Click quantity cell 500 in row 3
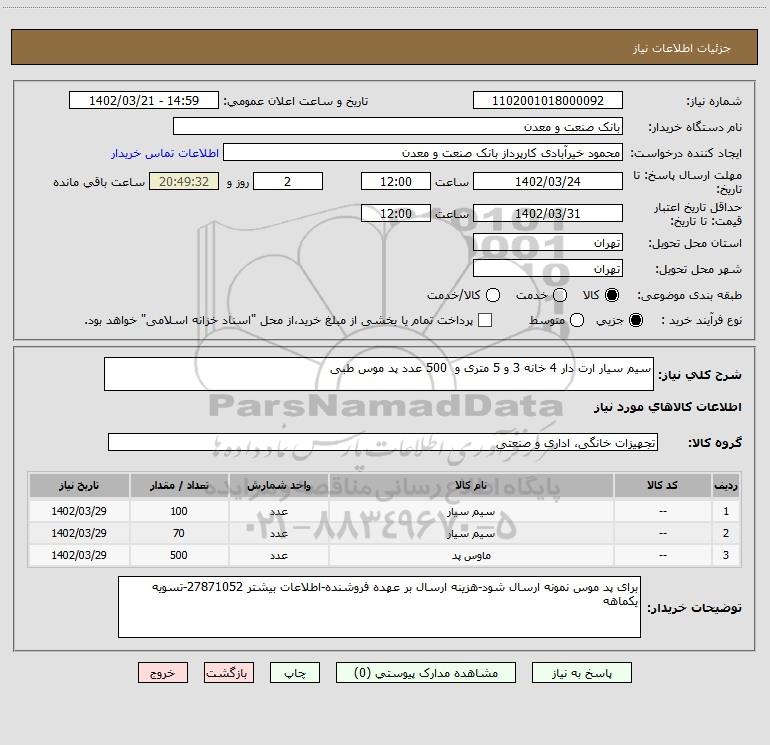The width and height of the screenshot is (770, 745). 179,555
